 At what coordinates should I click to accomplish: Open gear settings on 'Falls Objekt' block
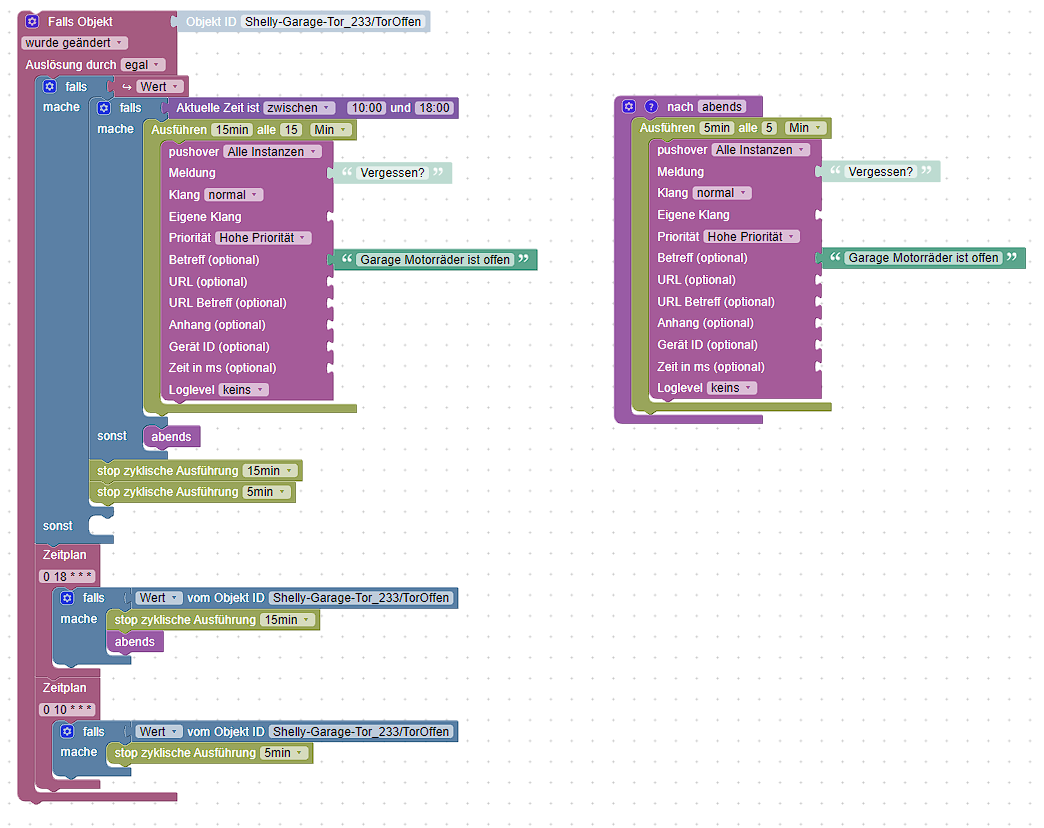point(32,21)
